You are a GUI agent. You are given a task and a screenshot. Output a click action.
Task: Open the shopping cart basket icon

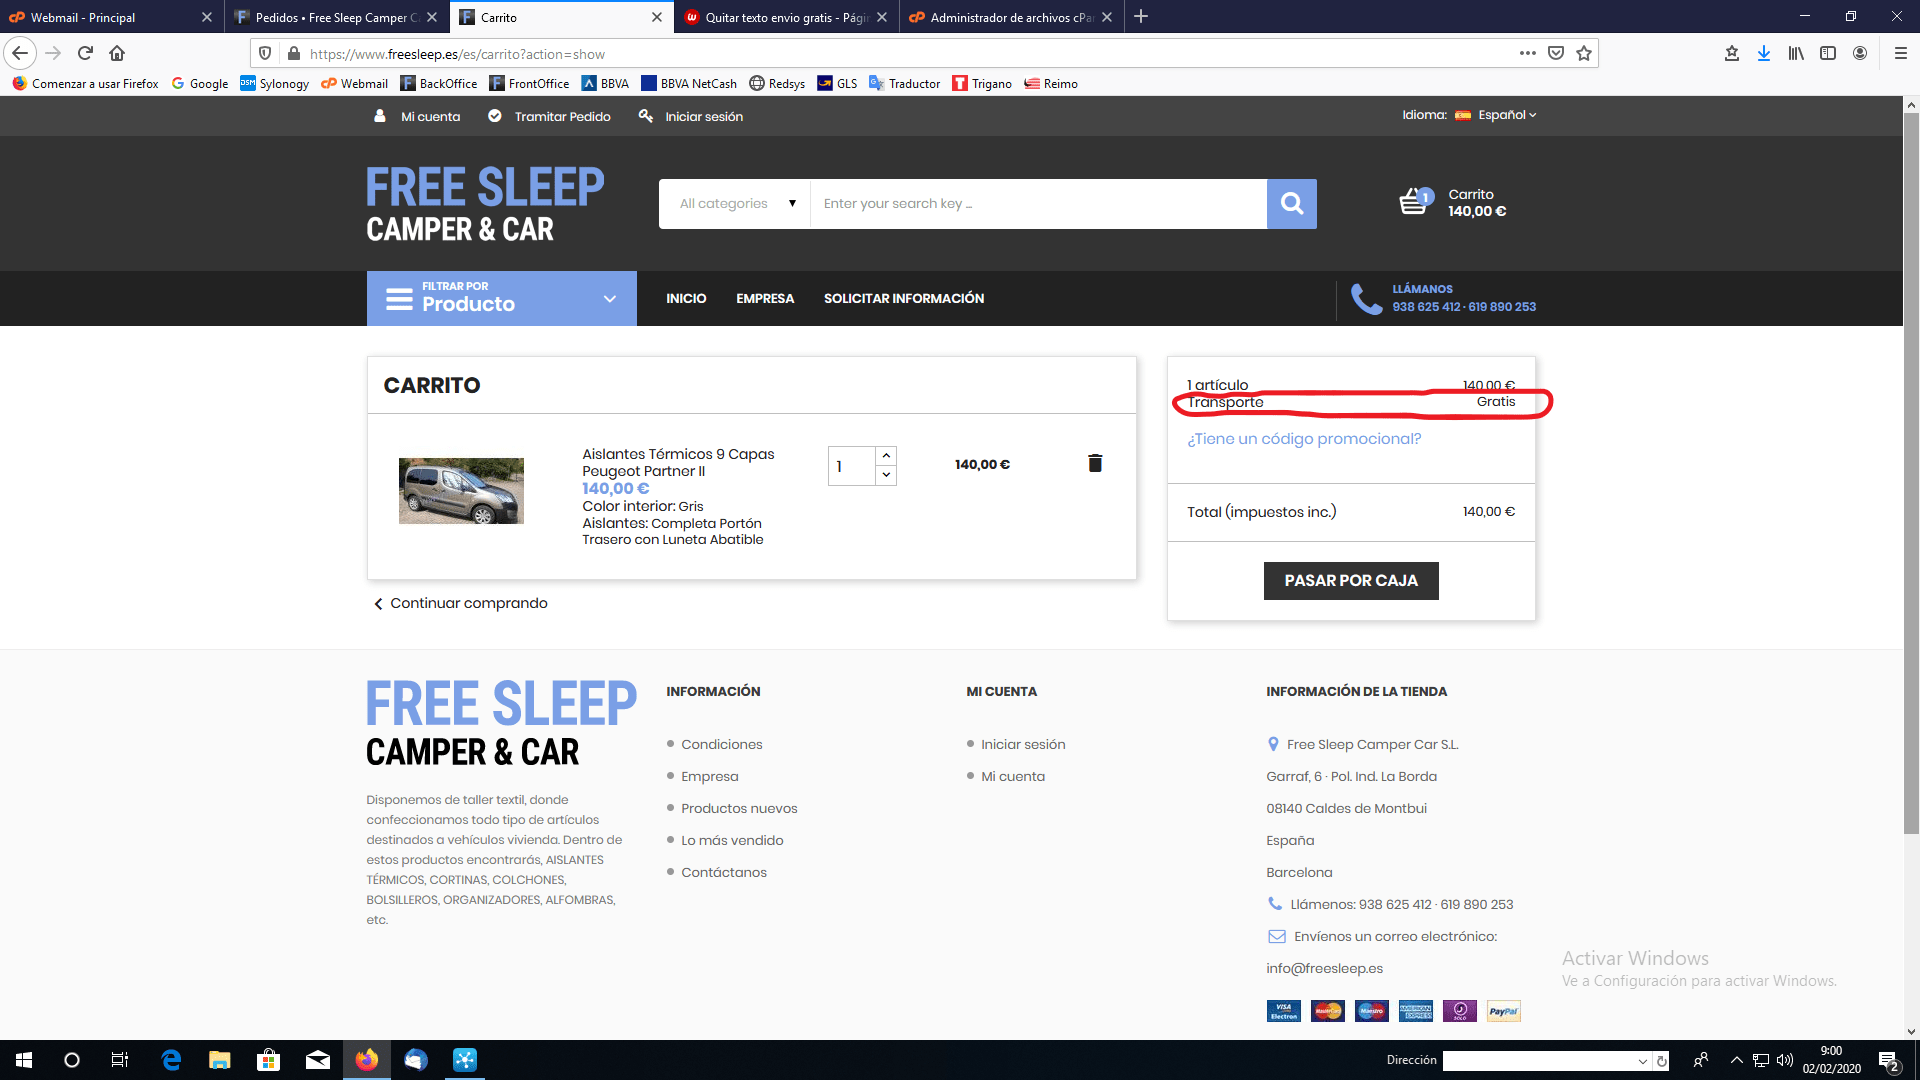point(1415,201)
